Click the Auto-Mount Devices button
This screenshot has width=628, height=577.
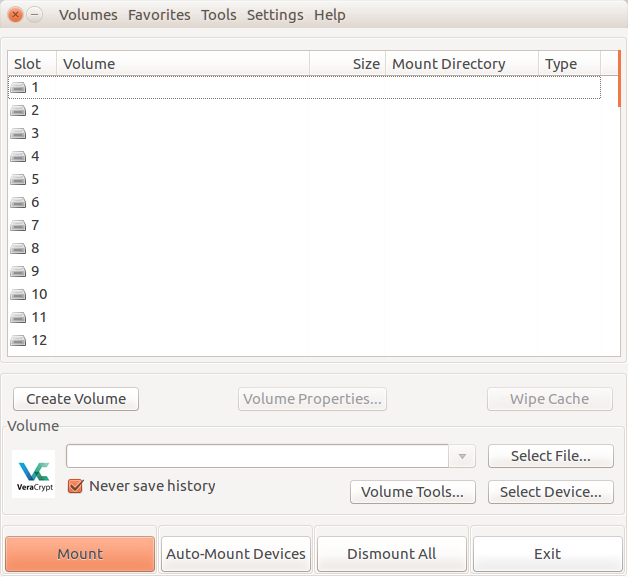pyautogui.click(x=236, y=554)
